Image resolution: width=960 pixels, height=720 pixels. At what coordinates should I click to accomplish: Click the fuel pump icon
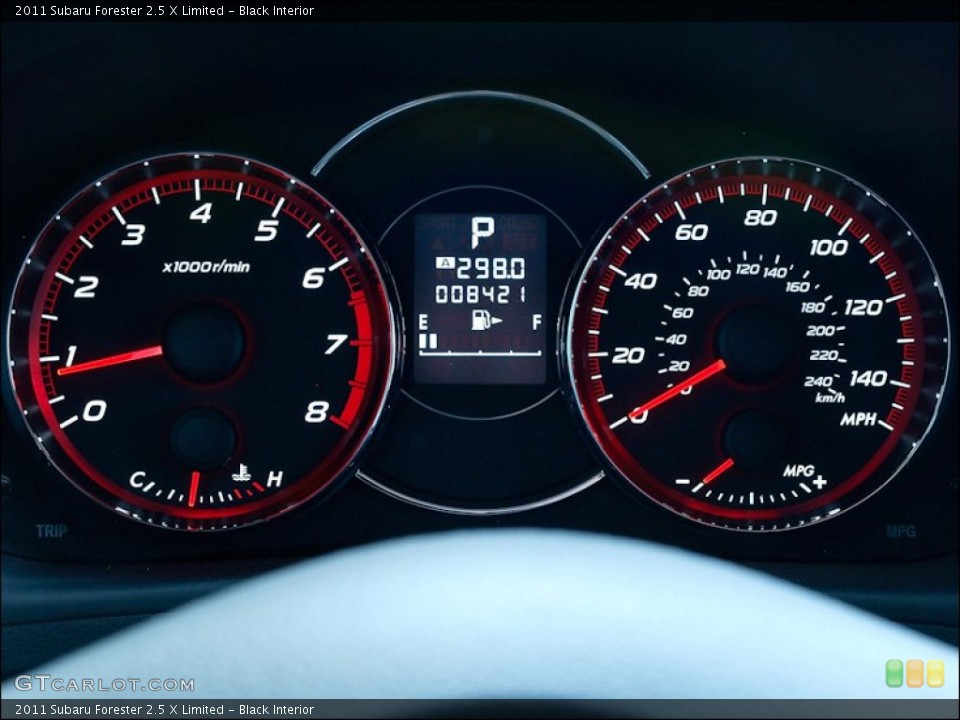pyautogui.click(x=486, y=320)
